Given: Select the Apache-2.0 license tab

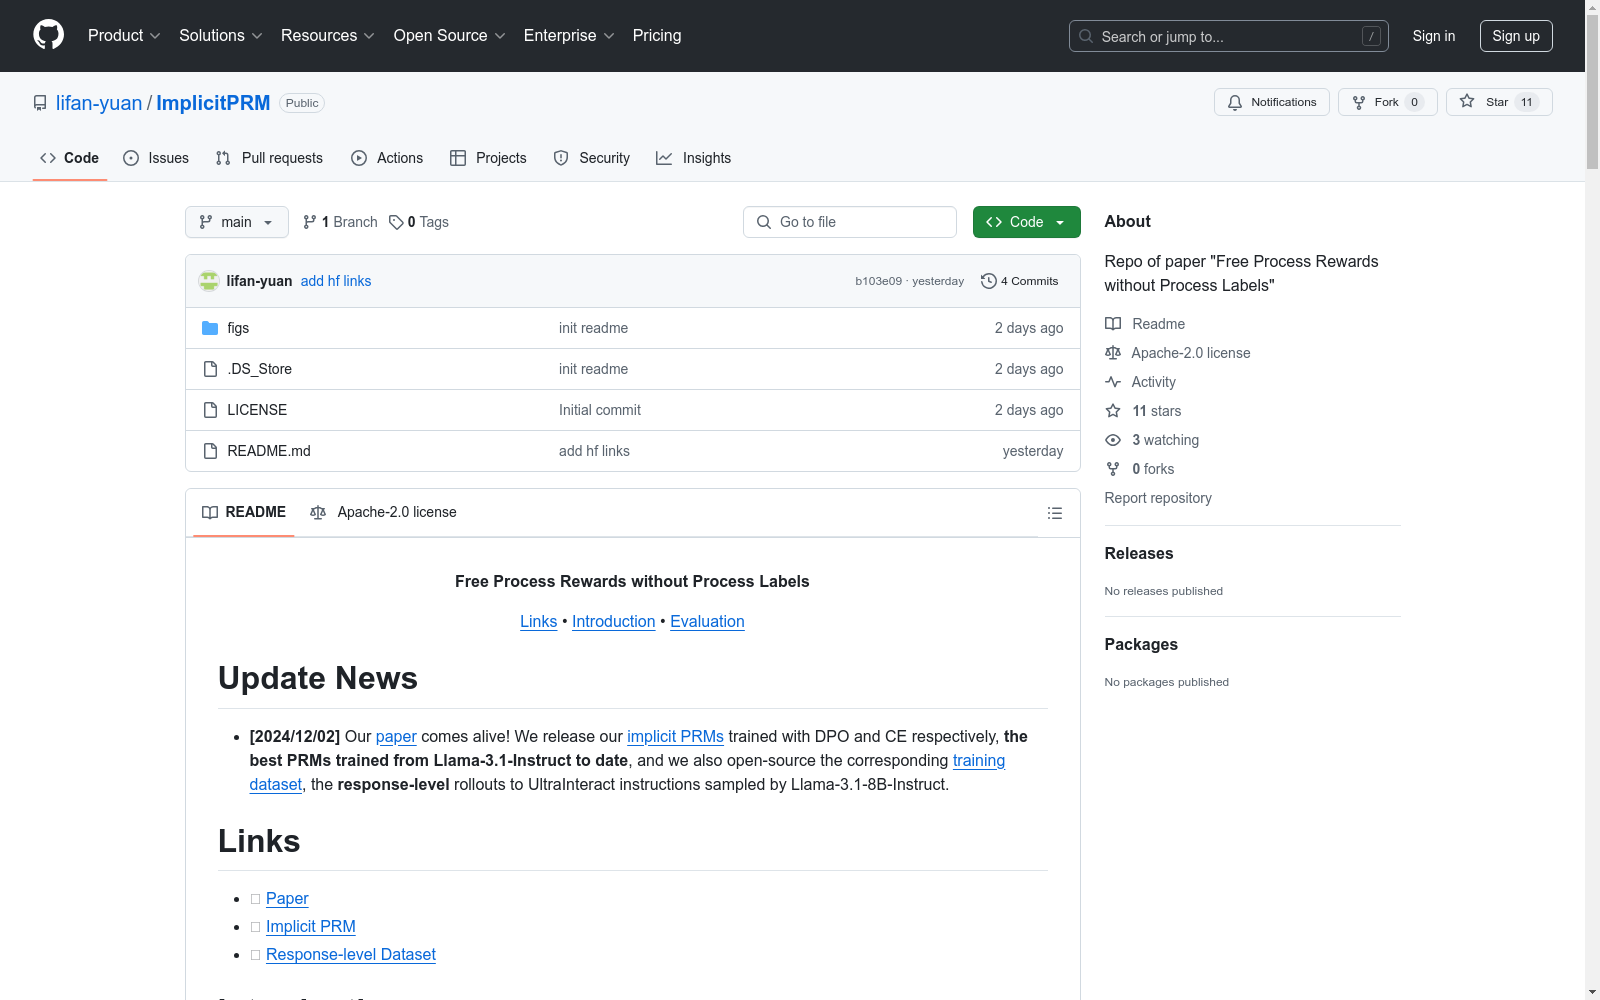Looking at the screenshot, I should [x=383, y=512].
